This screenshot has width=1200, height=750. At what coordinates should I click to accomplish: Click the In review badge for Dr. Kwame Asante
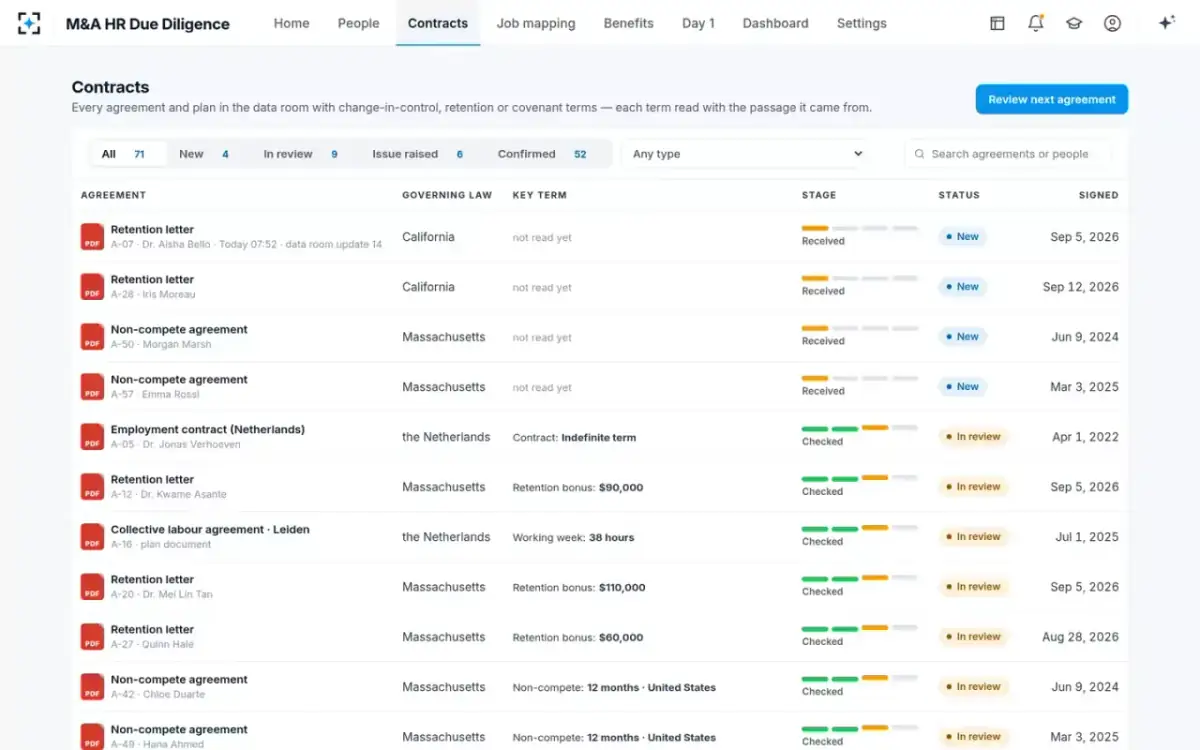click(x=972, y=487)
